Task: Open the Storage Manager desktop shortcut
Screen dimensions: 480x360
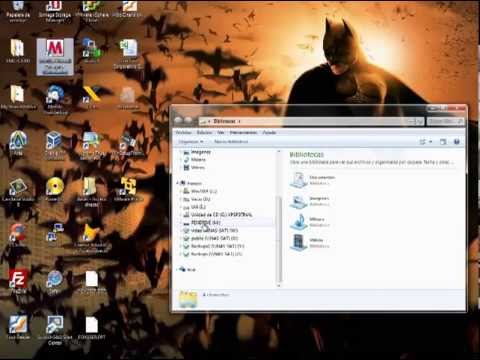Action: pyautogui.click(x=54, y=11)
